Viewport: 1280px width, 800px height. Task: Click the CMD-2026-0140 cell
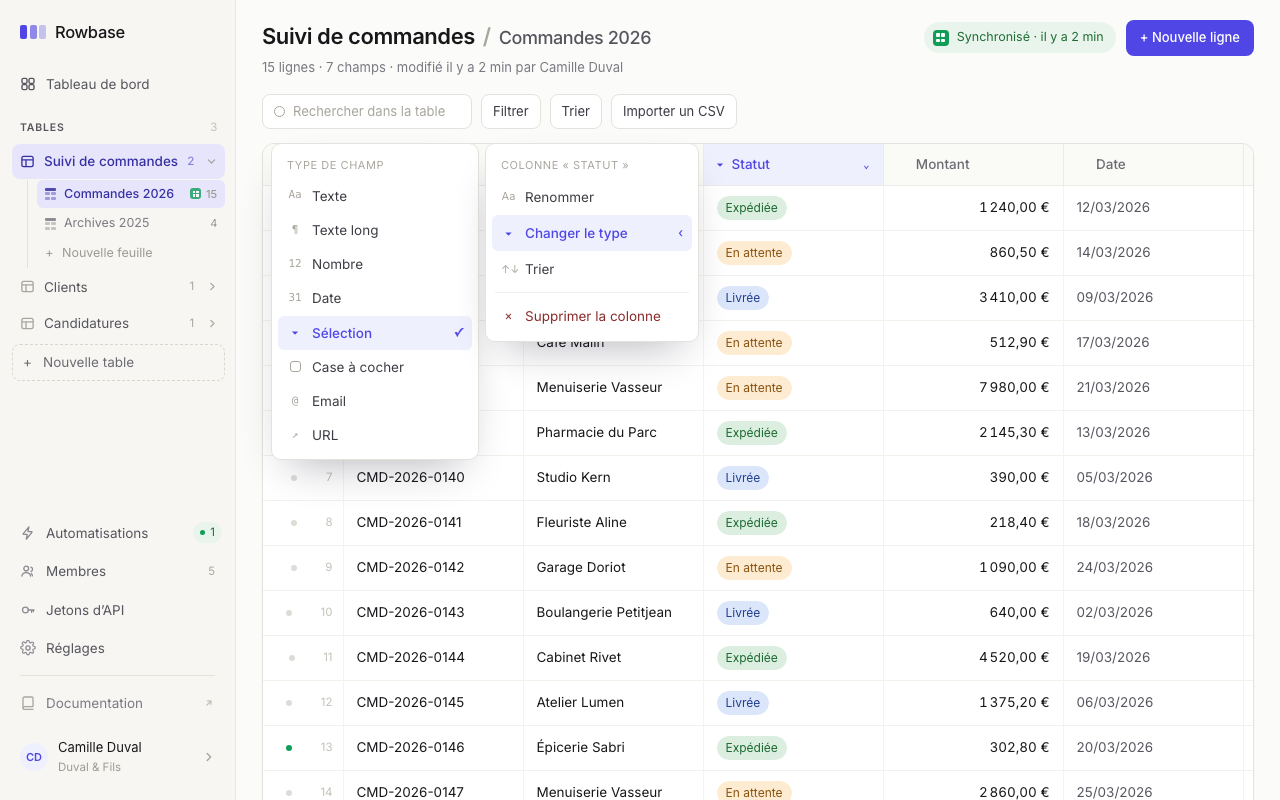[x=434, y=478]
